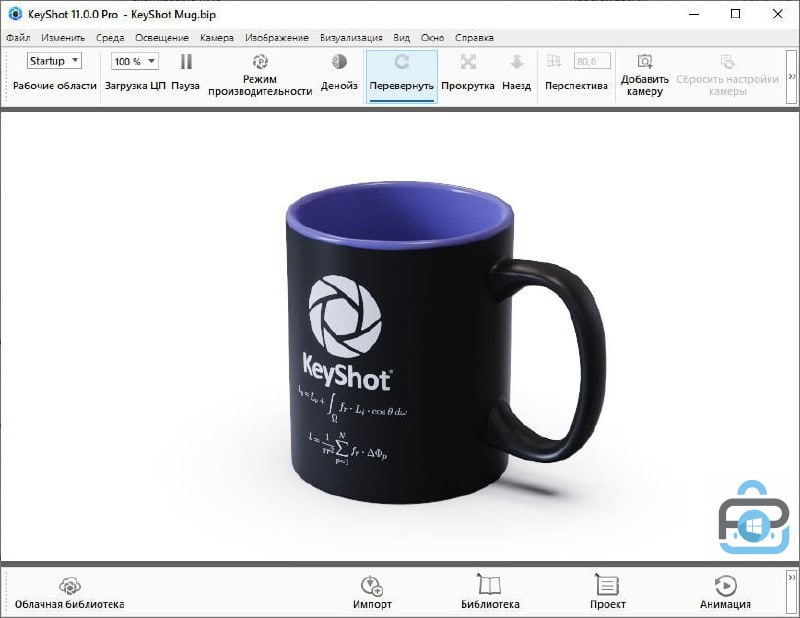Open the Вид menu
800x618 pixels.
point(402,38)
